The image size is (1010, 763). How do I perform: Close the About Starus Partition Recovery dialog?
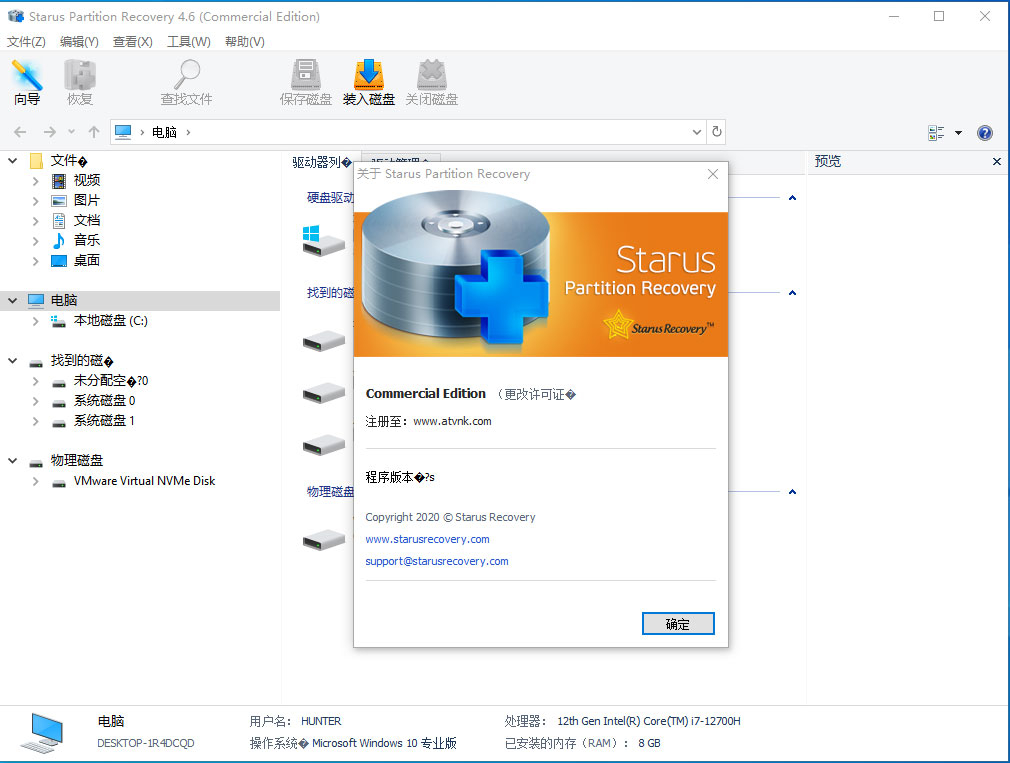[x=712, y=174]
